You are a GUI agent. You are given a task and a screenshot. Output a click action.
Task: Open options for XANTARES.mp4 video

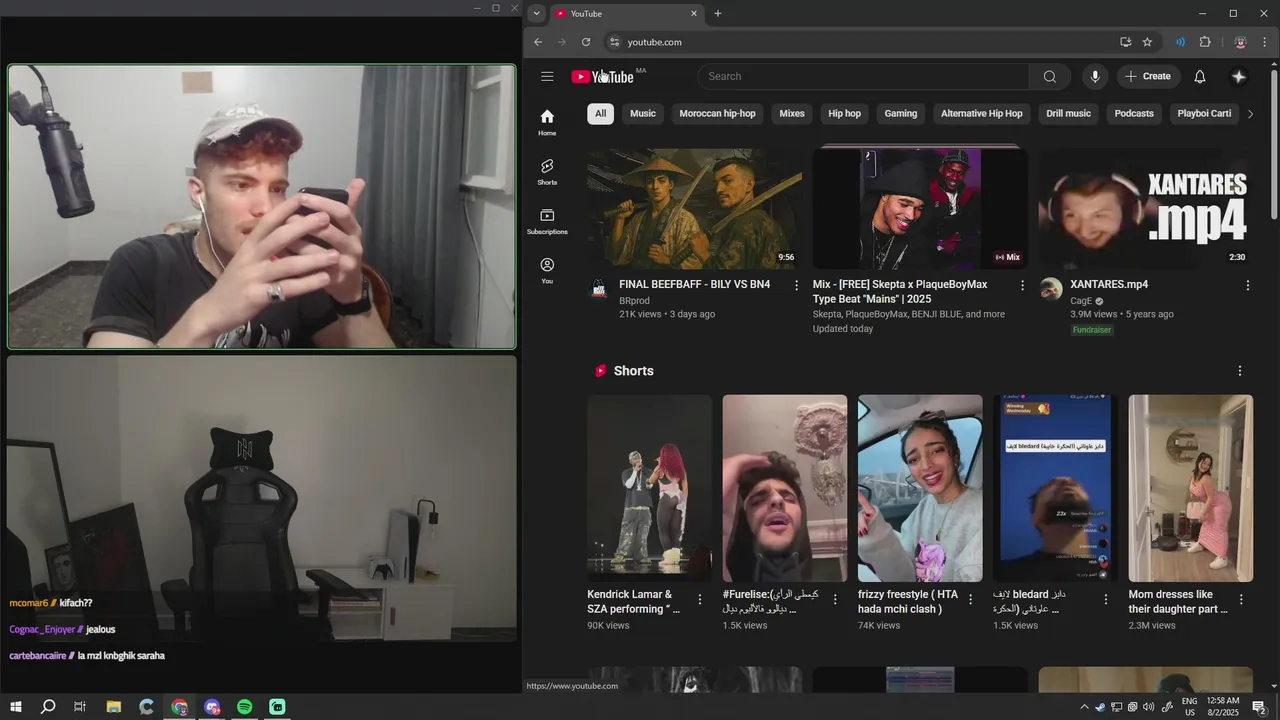(x=1248, y=285)
